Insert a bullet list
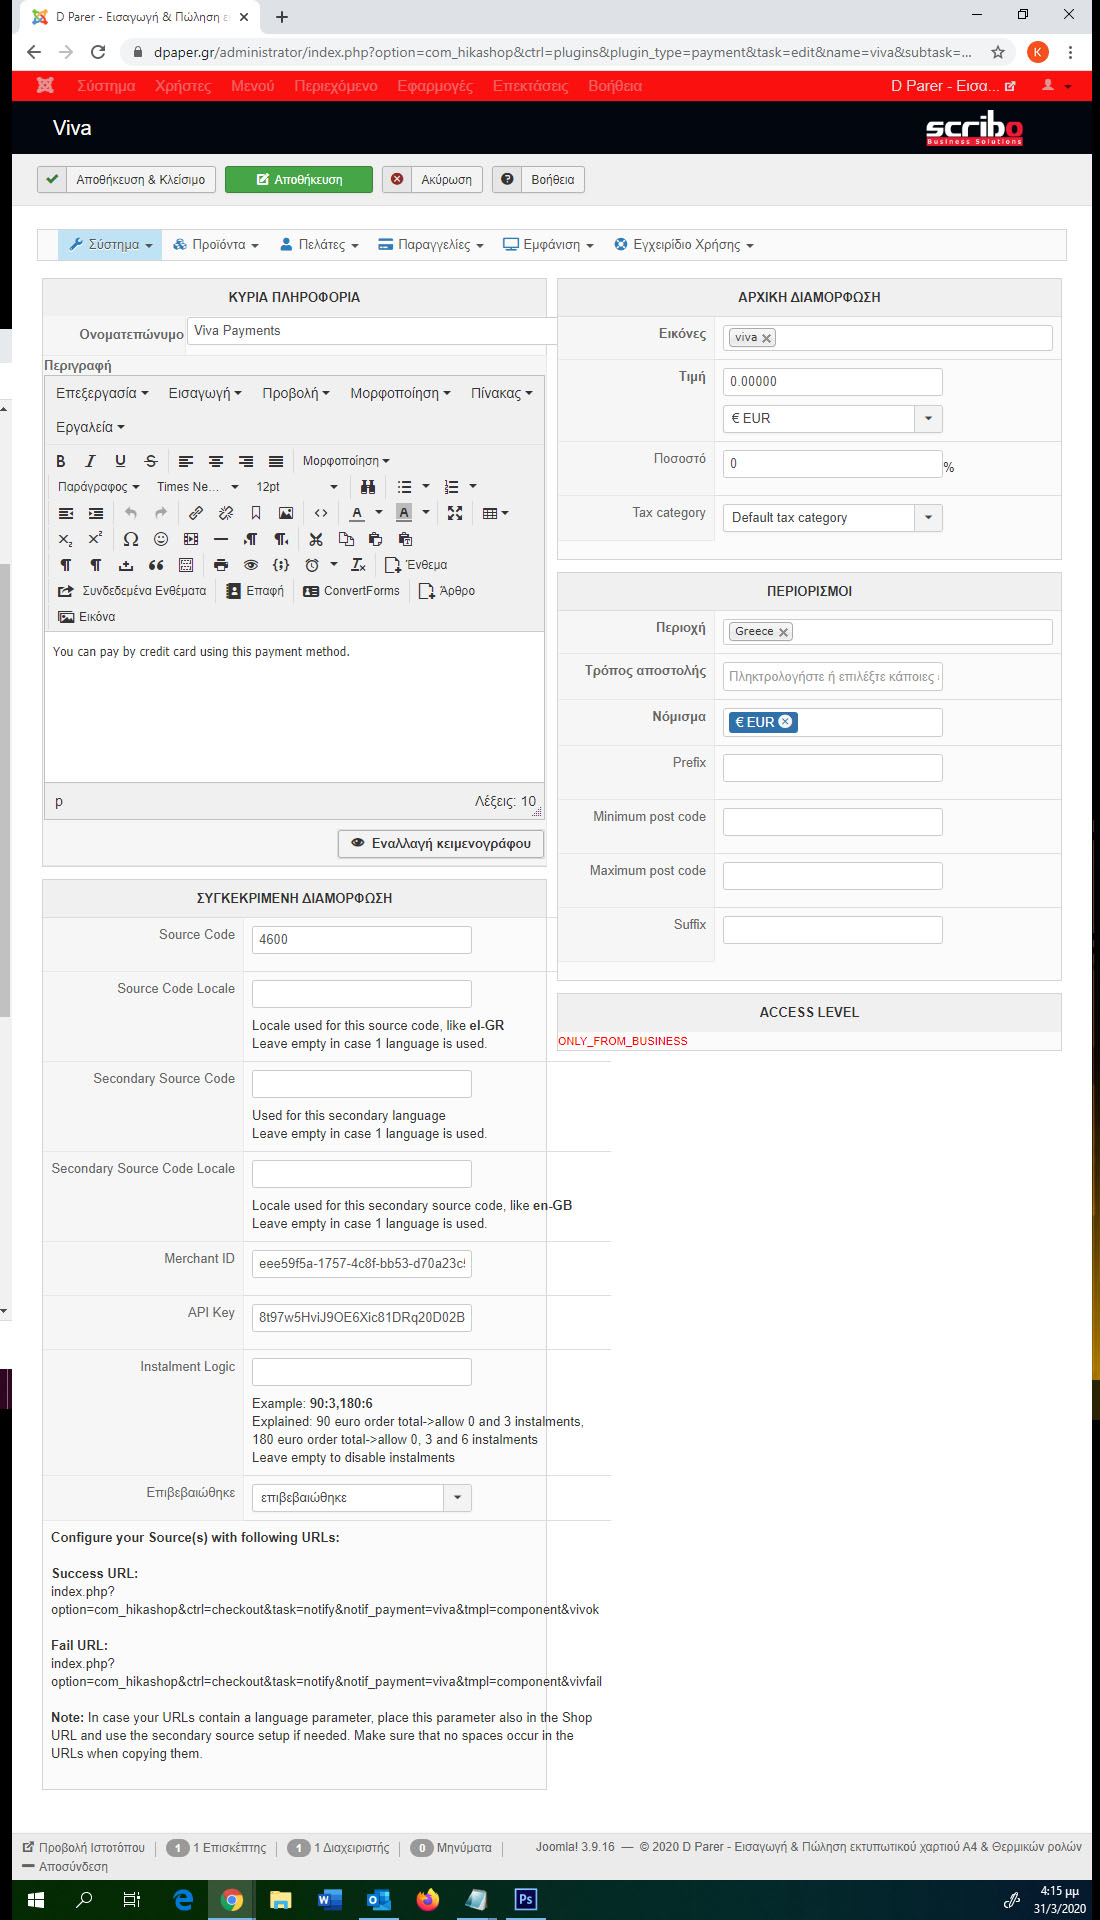This screenshot has height=1920, width=1100. click(404, 487)
